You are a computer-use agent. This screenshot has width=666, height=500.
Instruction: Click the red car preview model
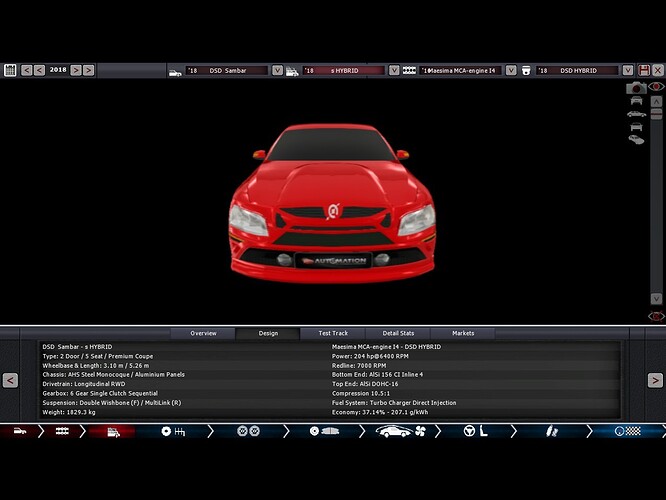pos(332,203)
